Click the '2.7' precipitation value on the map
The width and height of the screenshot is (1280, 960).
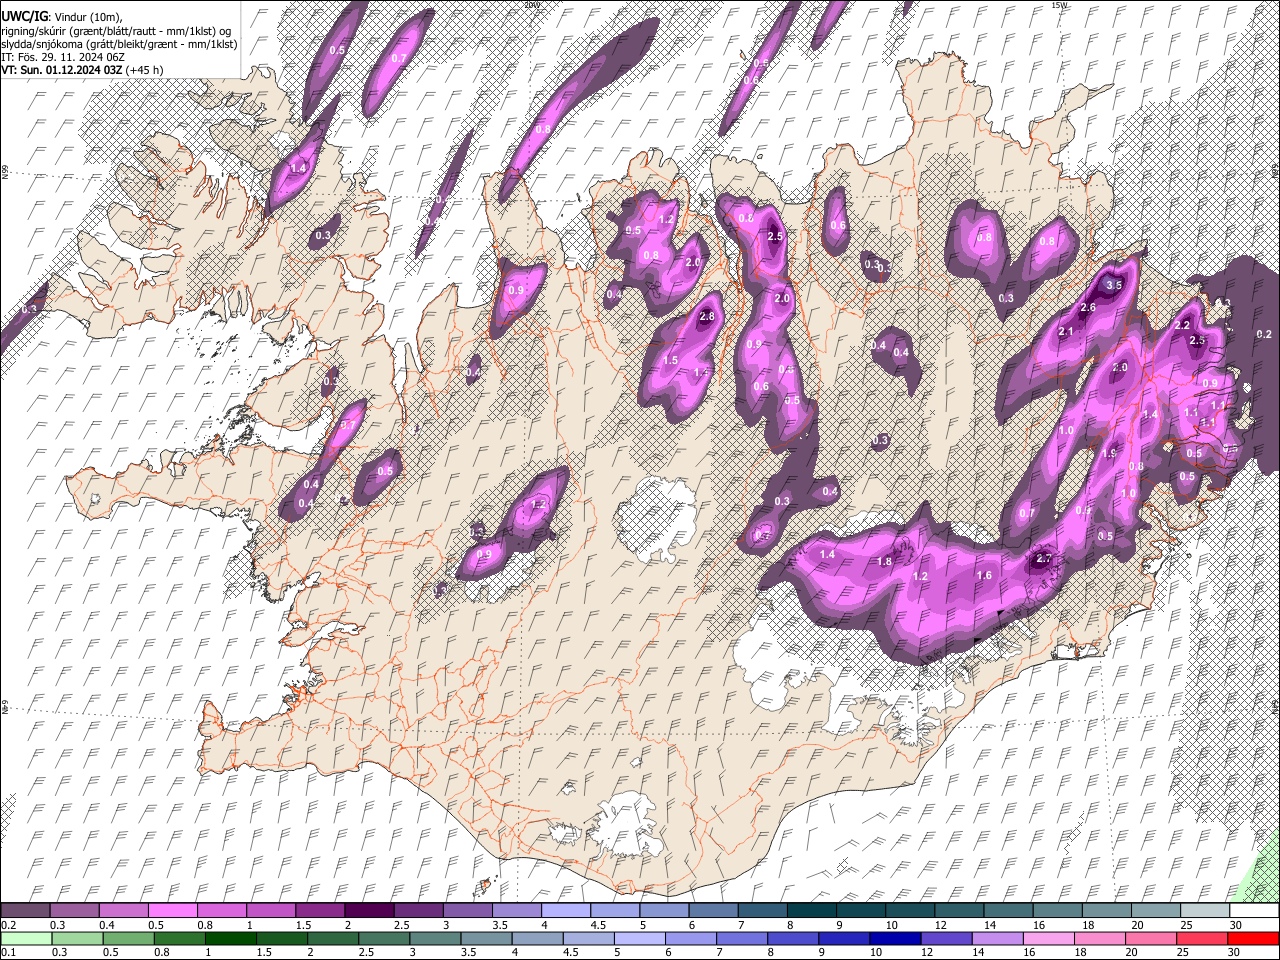click(1045, 558)
